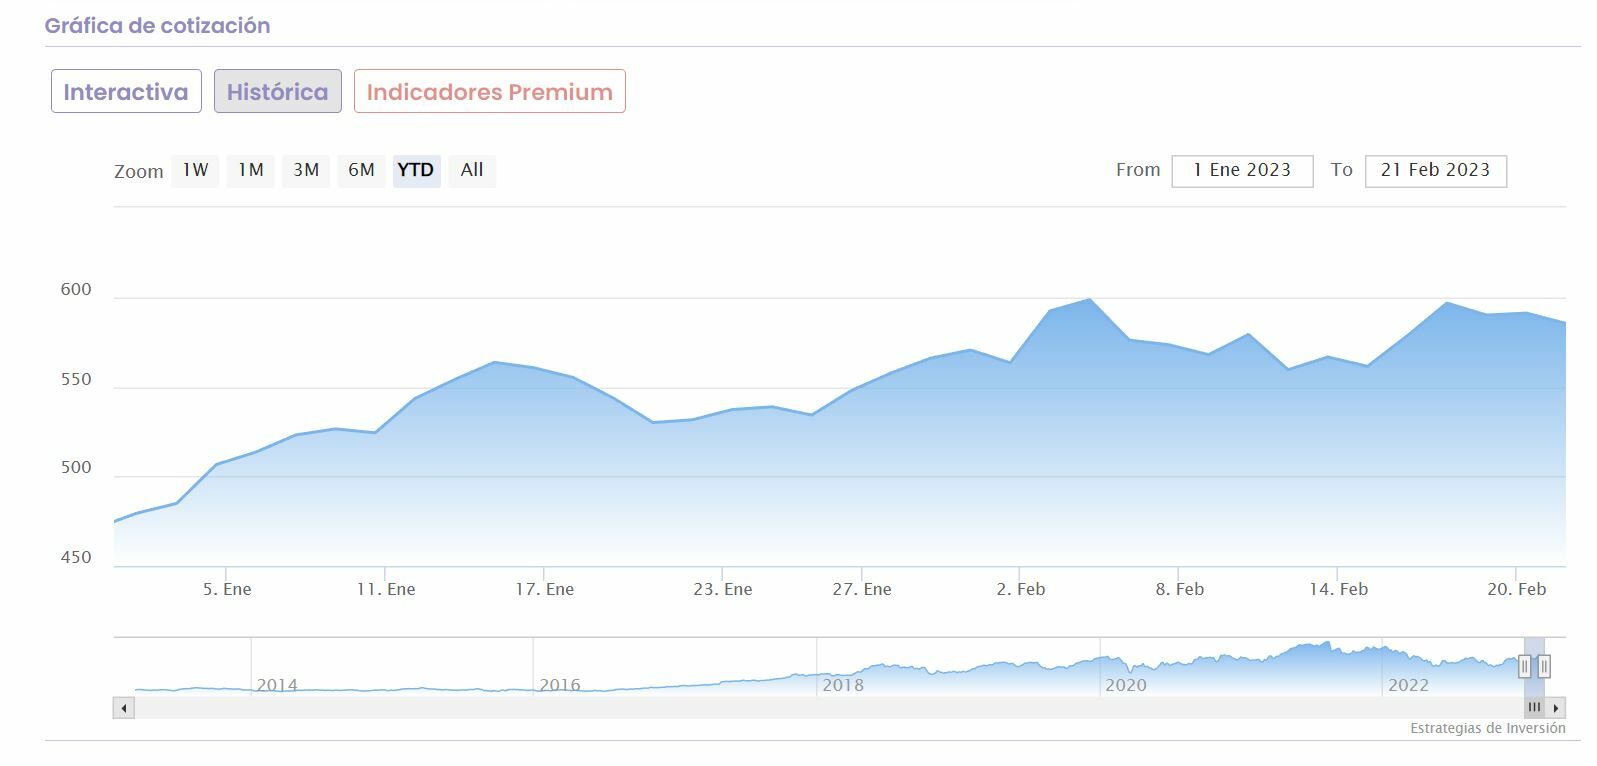Set zoom range to 1W
This screenshot has width=1597, height=766.
tap(195, 171)
